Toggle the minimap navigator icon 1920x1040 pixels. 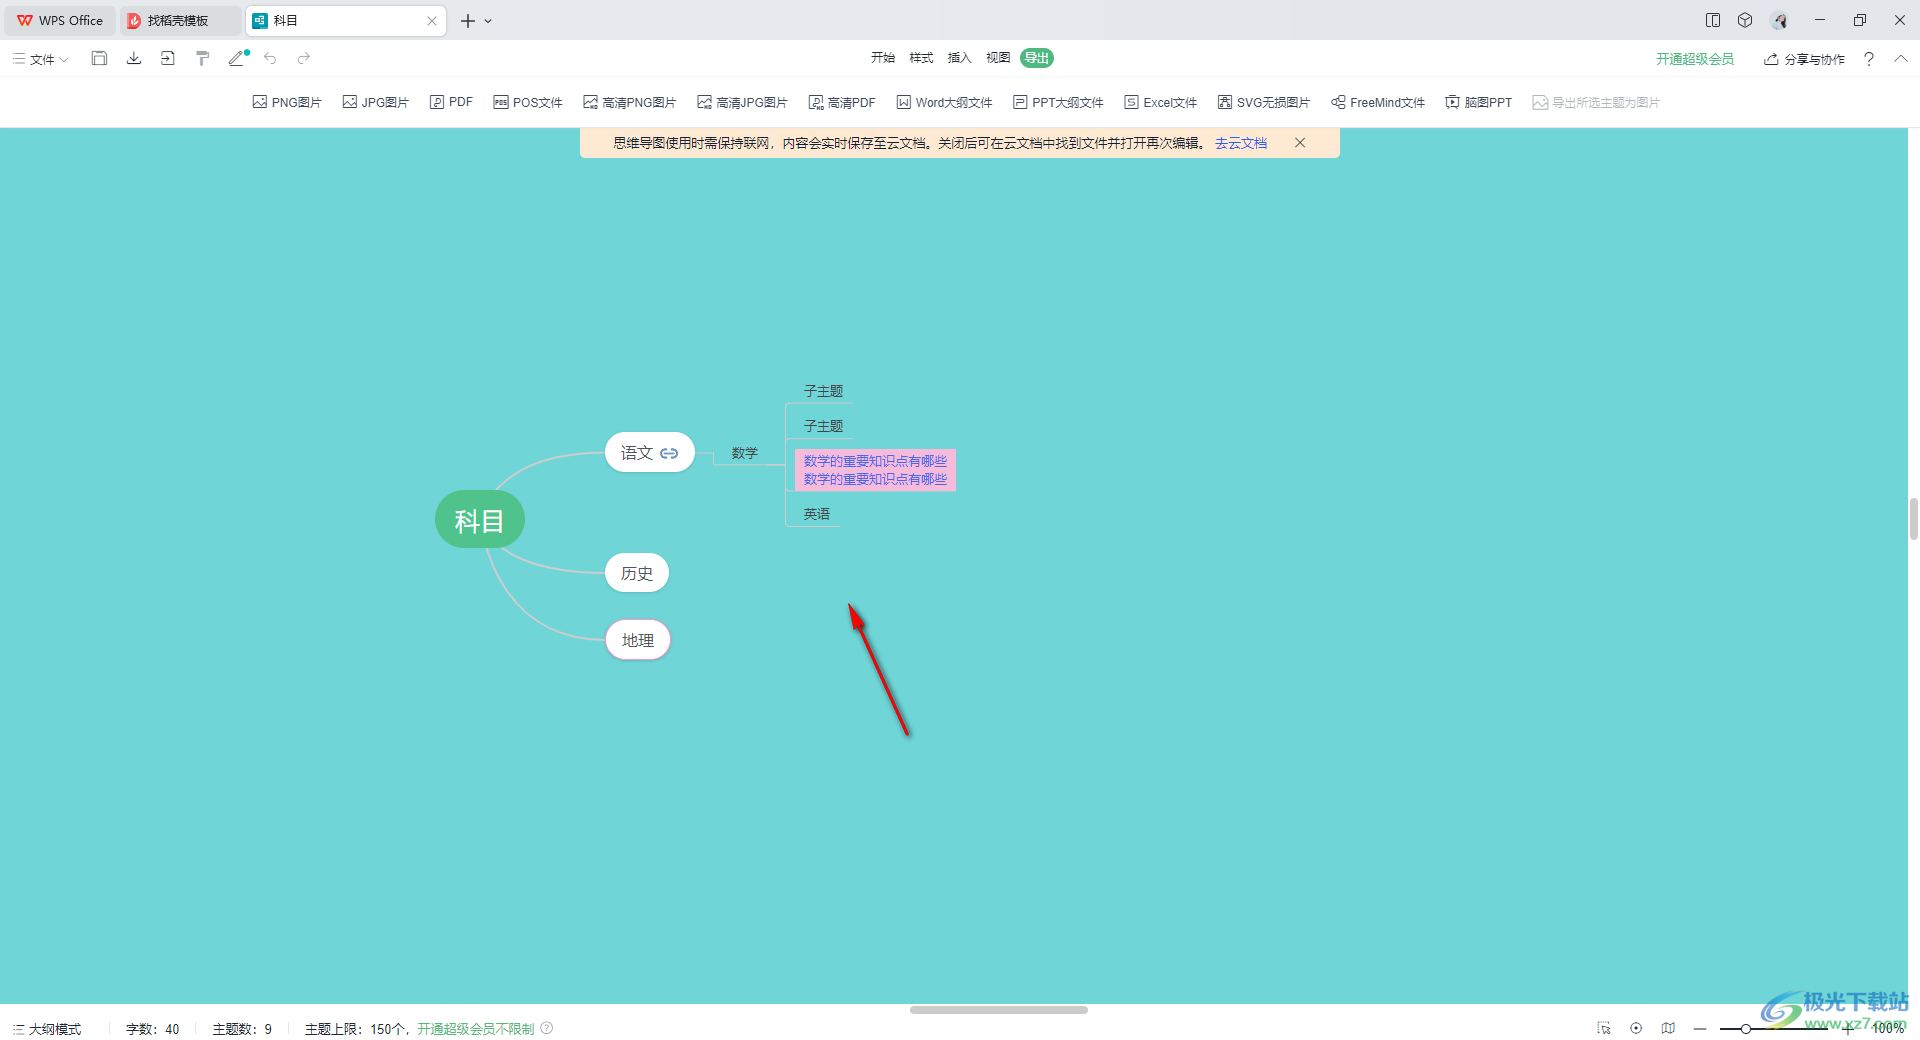point(1668,1028)
